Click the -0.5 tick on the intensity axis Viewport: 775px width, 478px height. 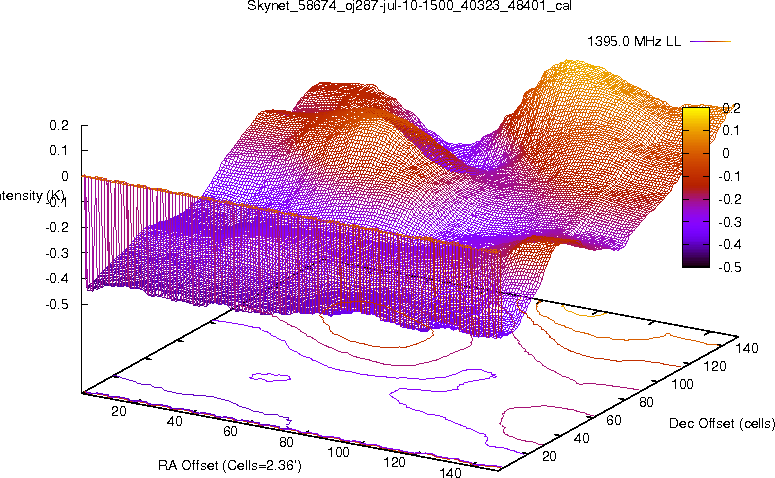(57, 304)
